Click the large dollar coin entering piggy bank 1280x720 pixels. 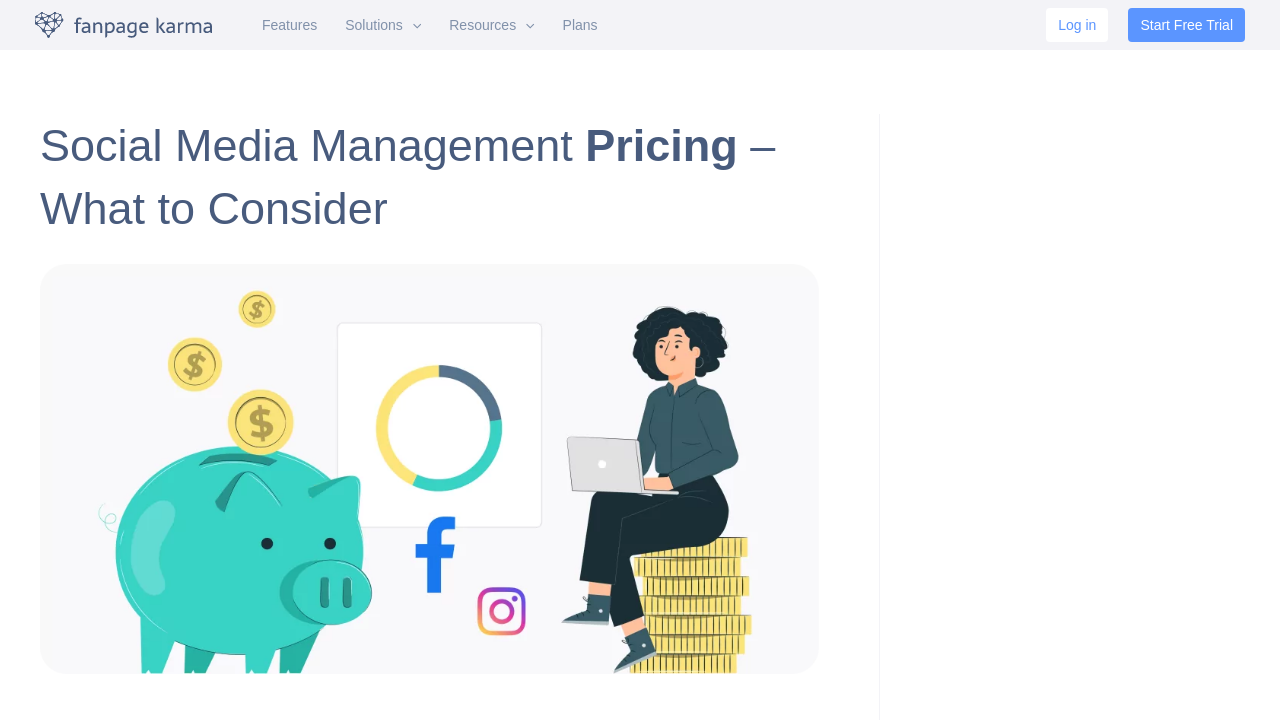(x=260, y=422)
